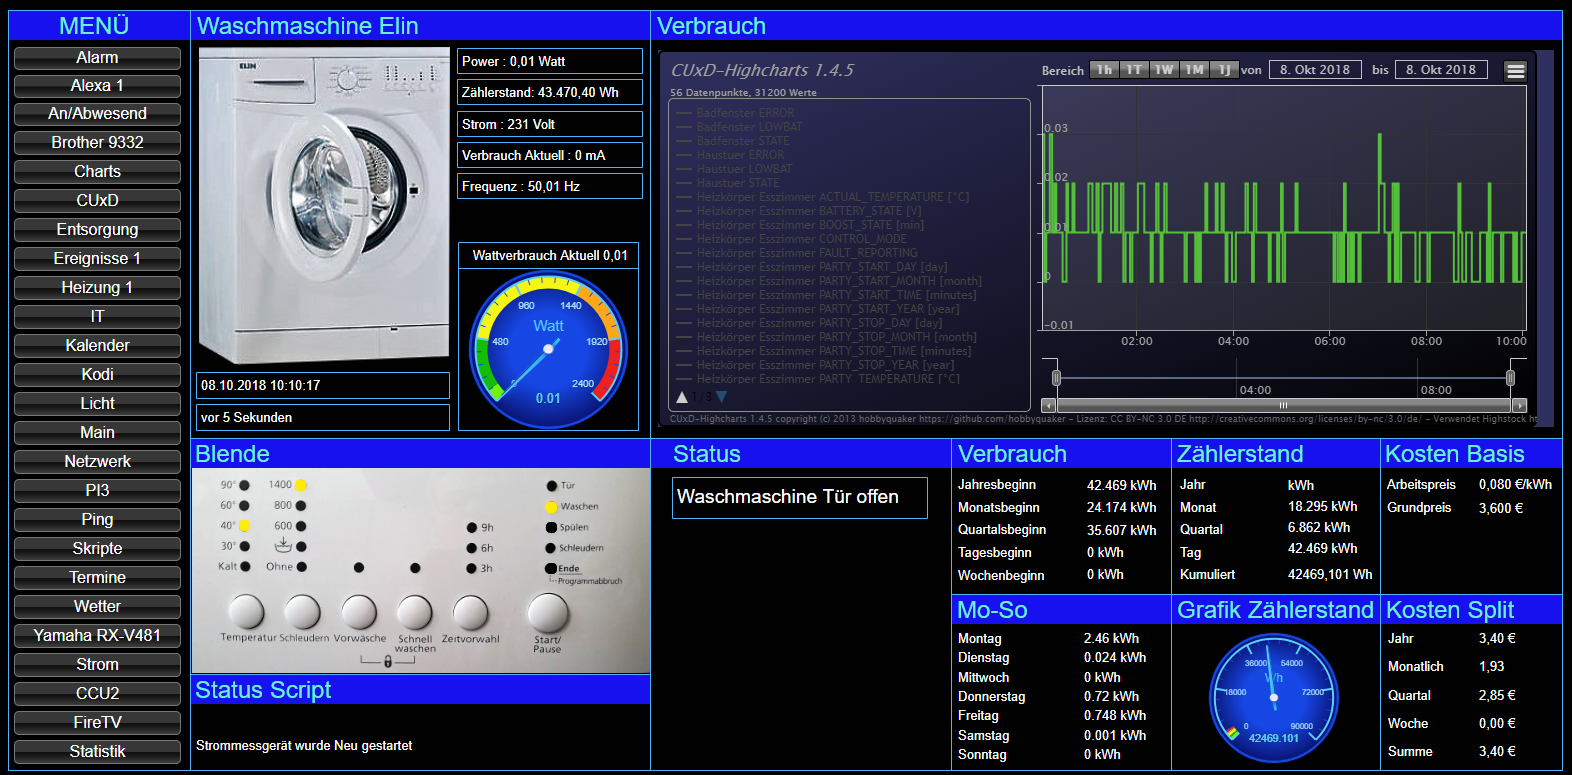Open Statistik from the menu
The width and height of the screenshot is (1572, 775).
point(97,752)
